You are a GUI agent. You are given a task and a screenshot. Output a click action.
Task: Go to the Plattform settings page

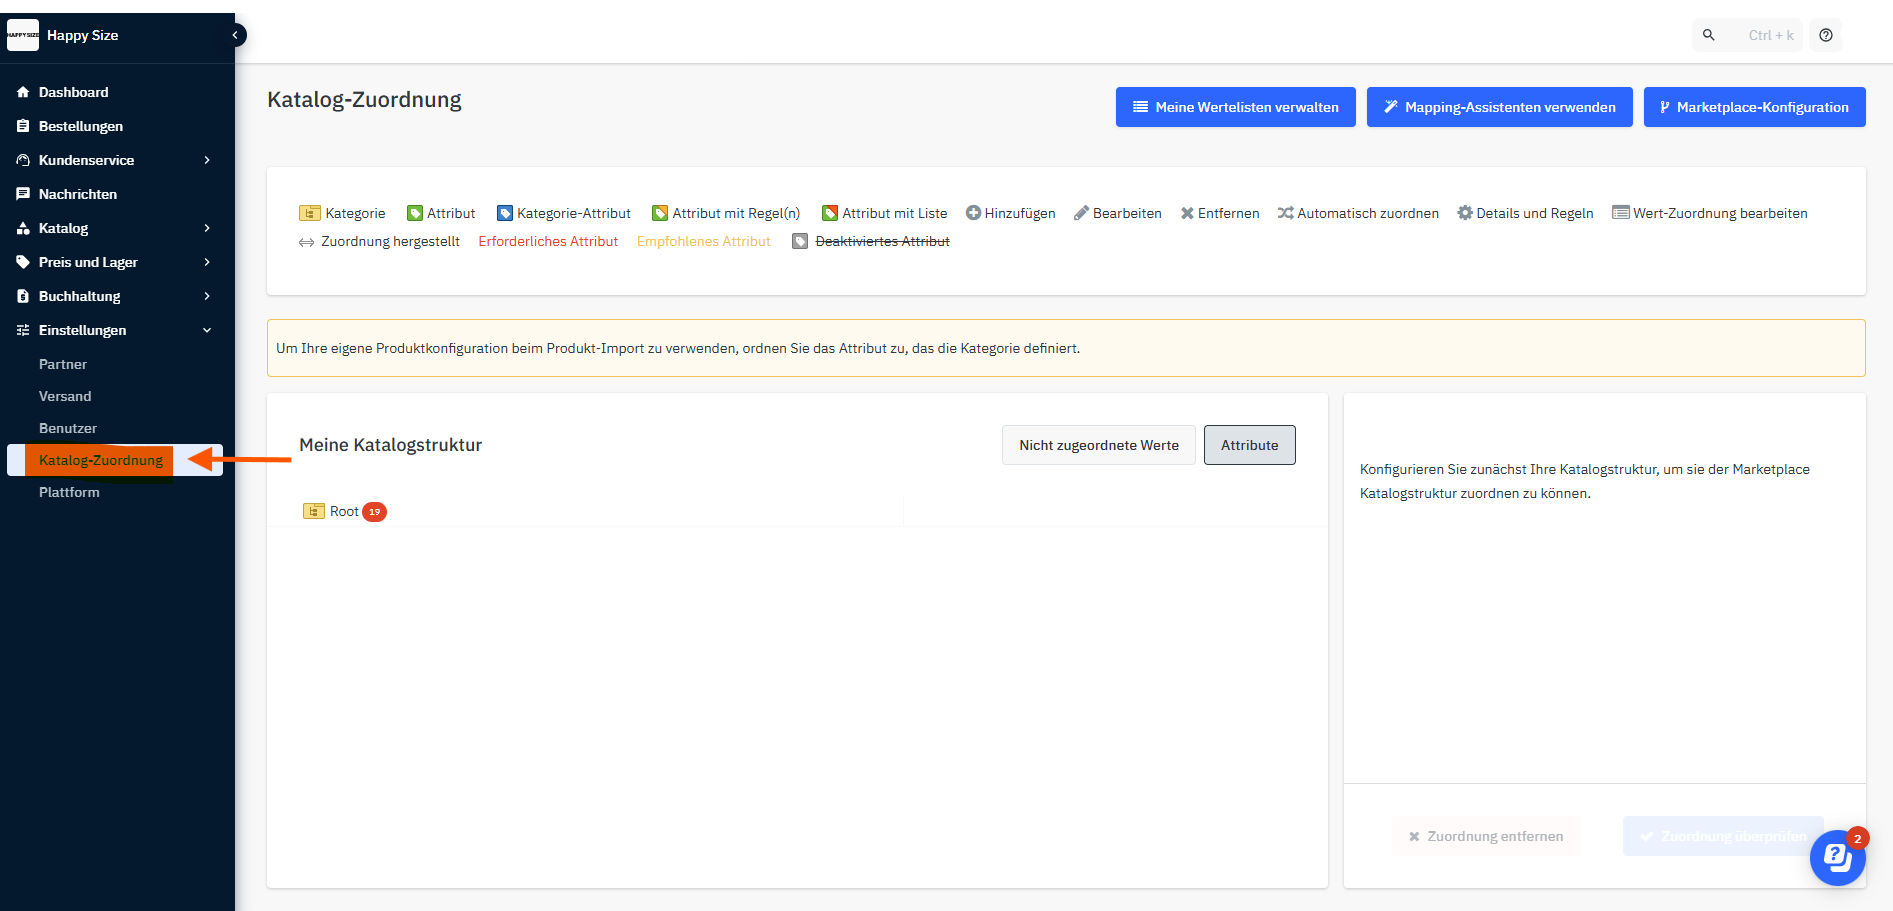pyautogui.click(x=69, y=492)
